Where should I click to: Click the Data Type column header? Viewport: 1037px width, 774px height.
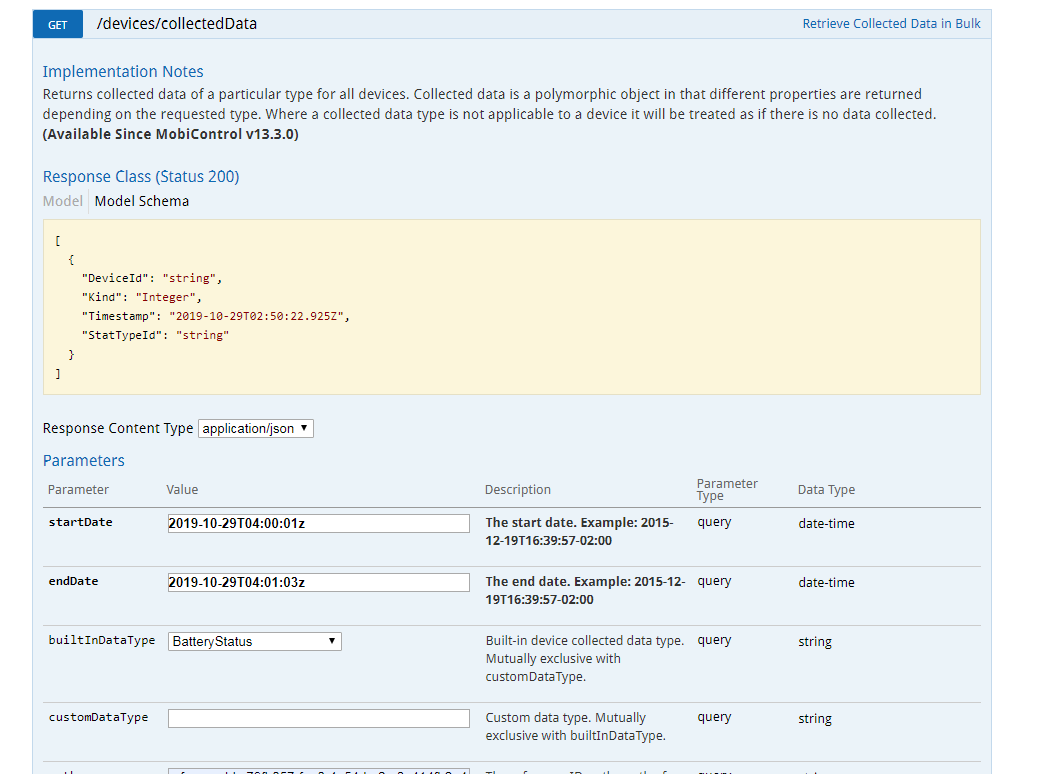pos(826,490)
